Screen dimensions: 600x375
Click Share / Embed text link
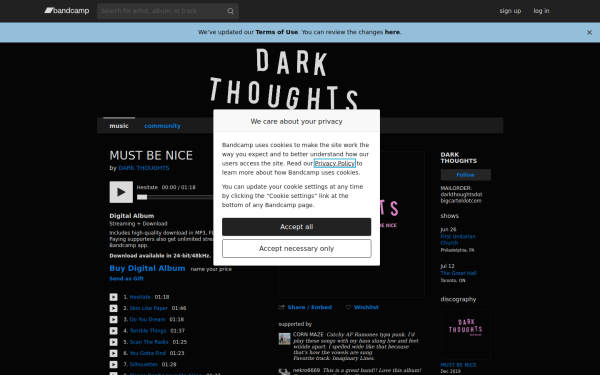pos(310,307)
